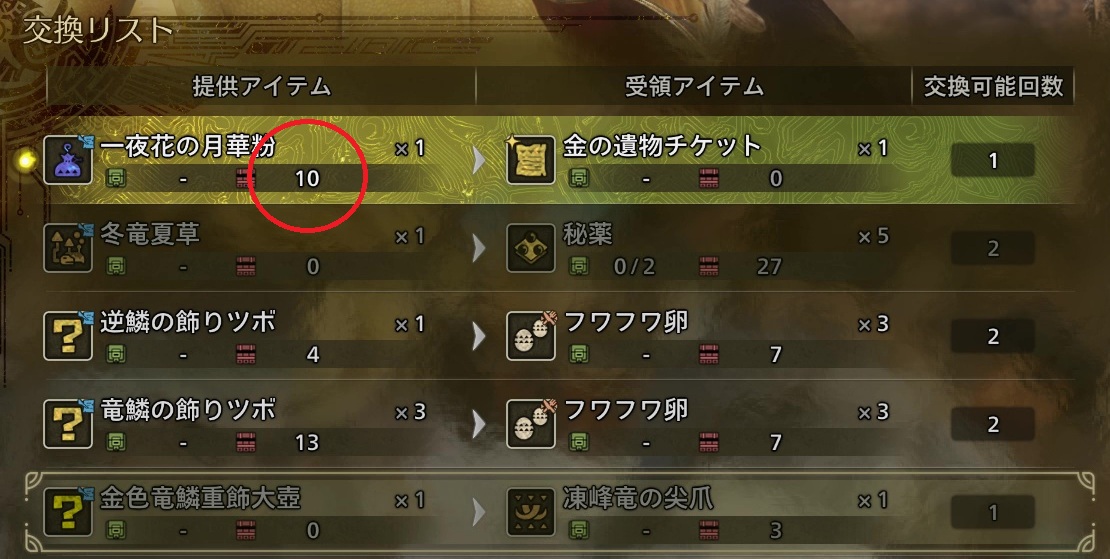Click the 冬竜夏草 item icon
This screenshot has height=559, width=1110.
(x=68, y=248)
